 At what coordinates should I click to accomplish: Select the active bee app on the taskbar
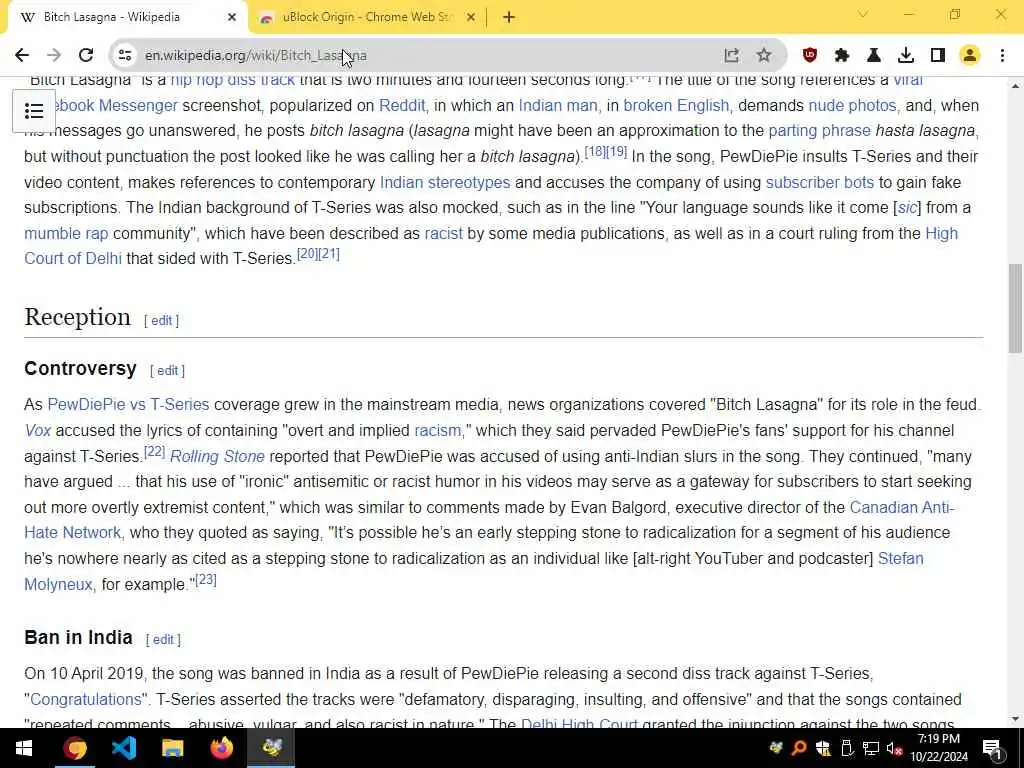tap(272, 748)
